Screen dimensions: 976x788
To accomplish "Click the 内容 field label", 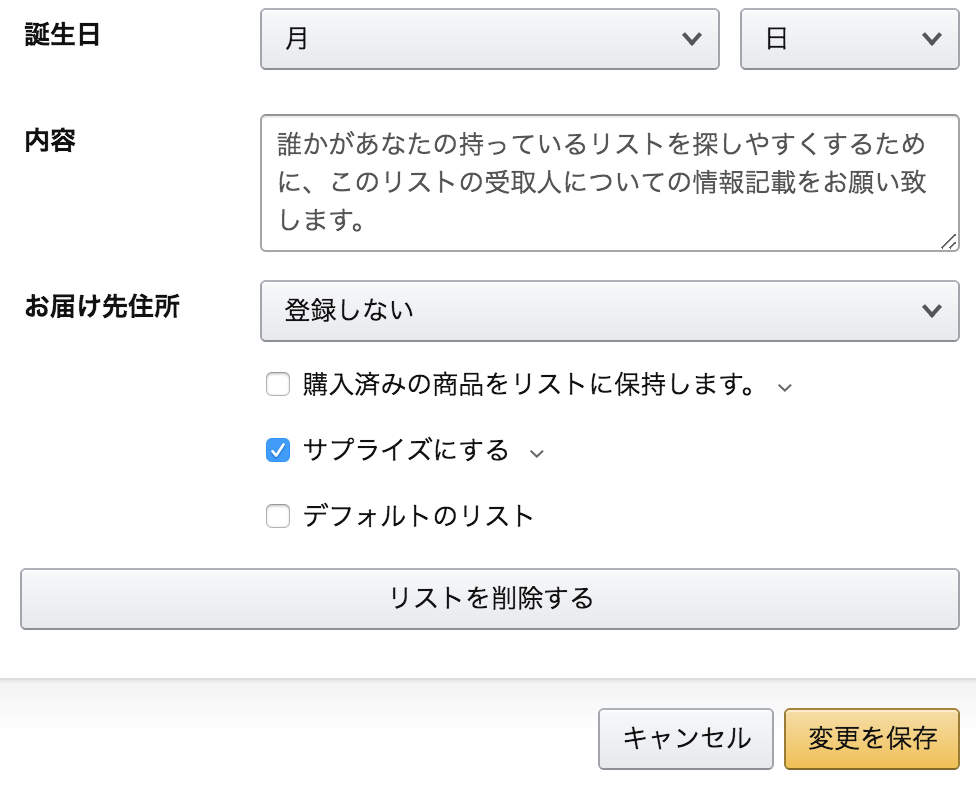I will pyautogui.click(x=50, y=141).
